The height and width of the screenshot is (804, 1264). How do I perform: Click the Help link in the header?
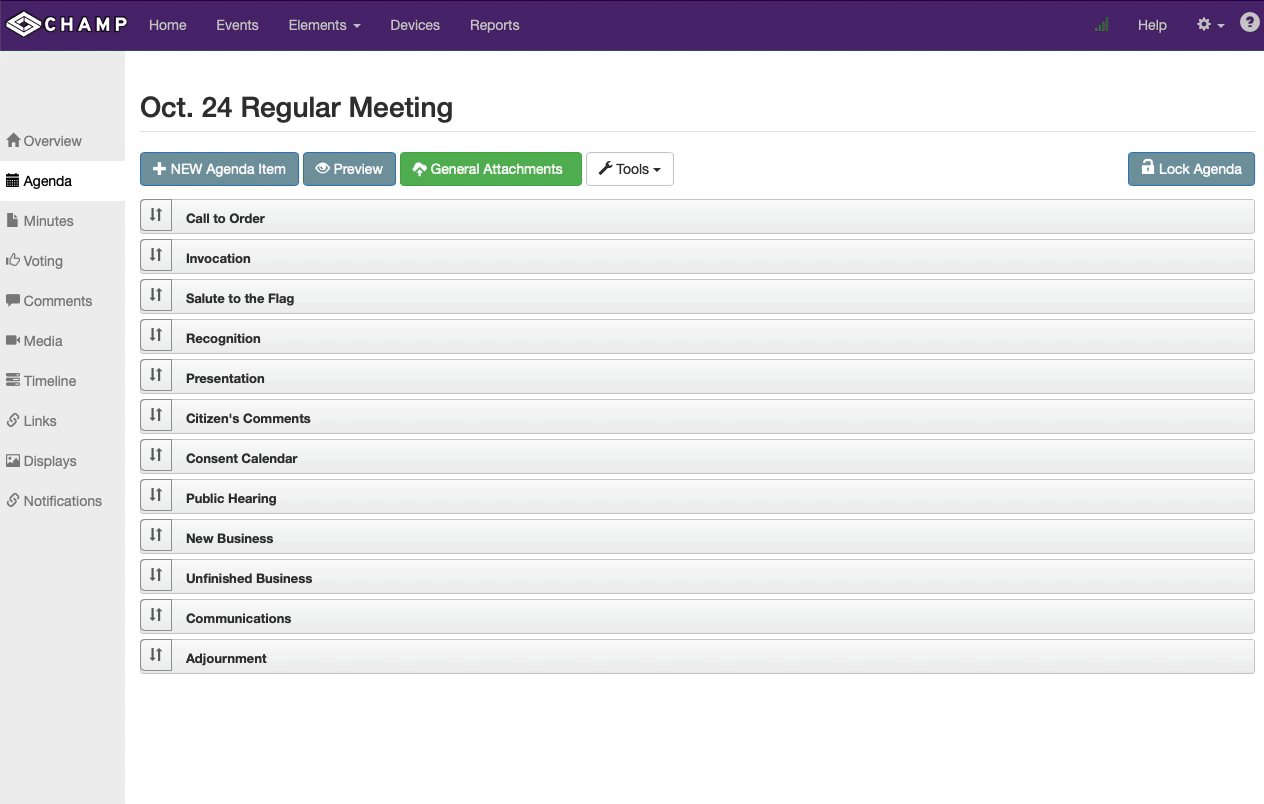pos(1152,25)
